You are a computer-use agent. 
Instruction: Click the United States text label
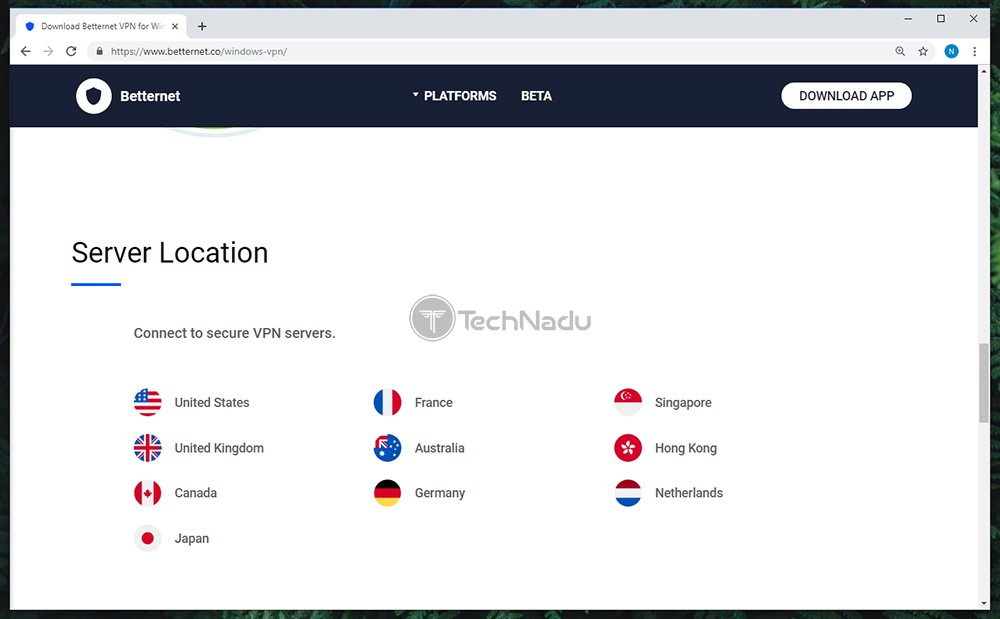(x=212, y=402)
